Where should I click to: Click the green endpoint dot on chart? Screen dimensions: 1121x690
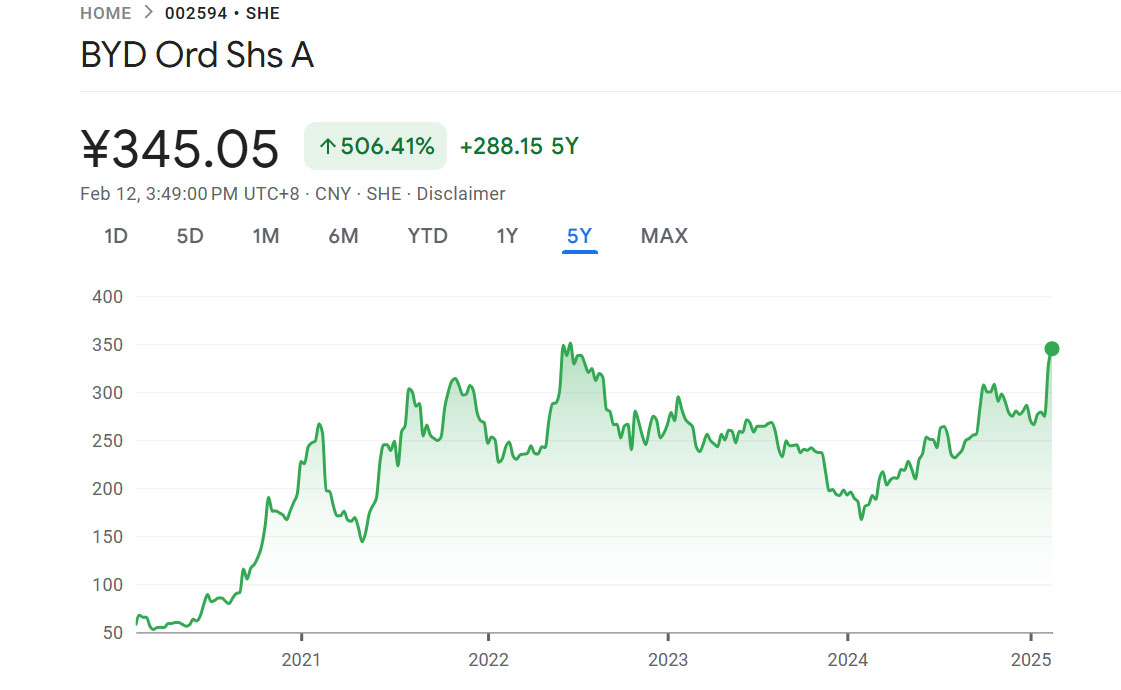pyautogui.click(x=1052, y=348)
